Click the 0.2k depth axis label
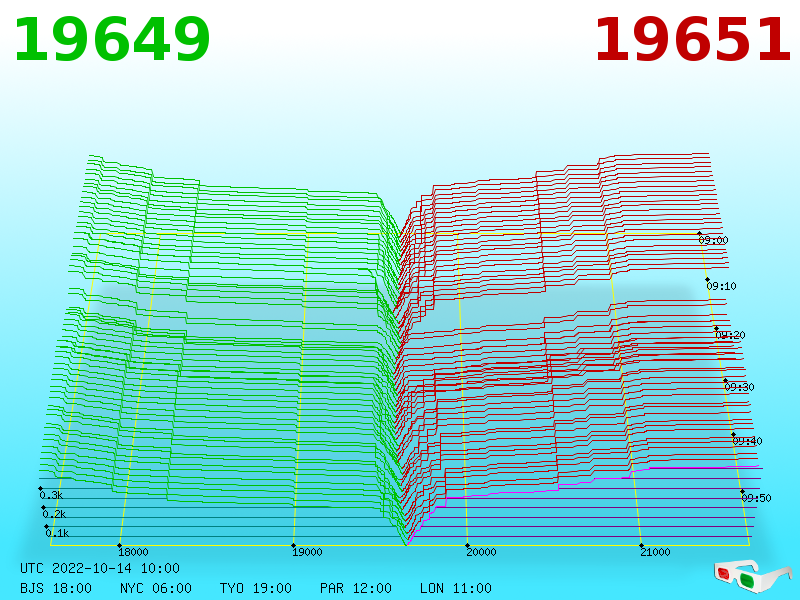Viewport: 800px width, 600px height. click(x=54, y=514)
